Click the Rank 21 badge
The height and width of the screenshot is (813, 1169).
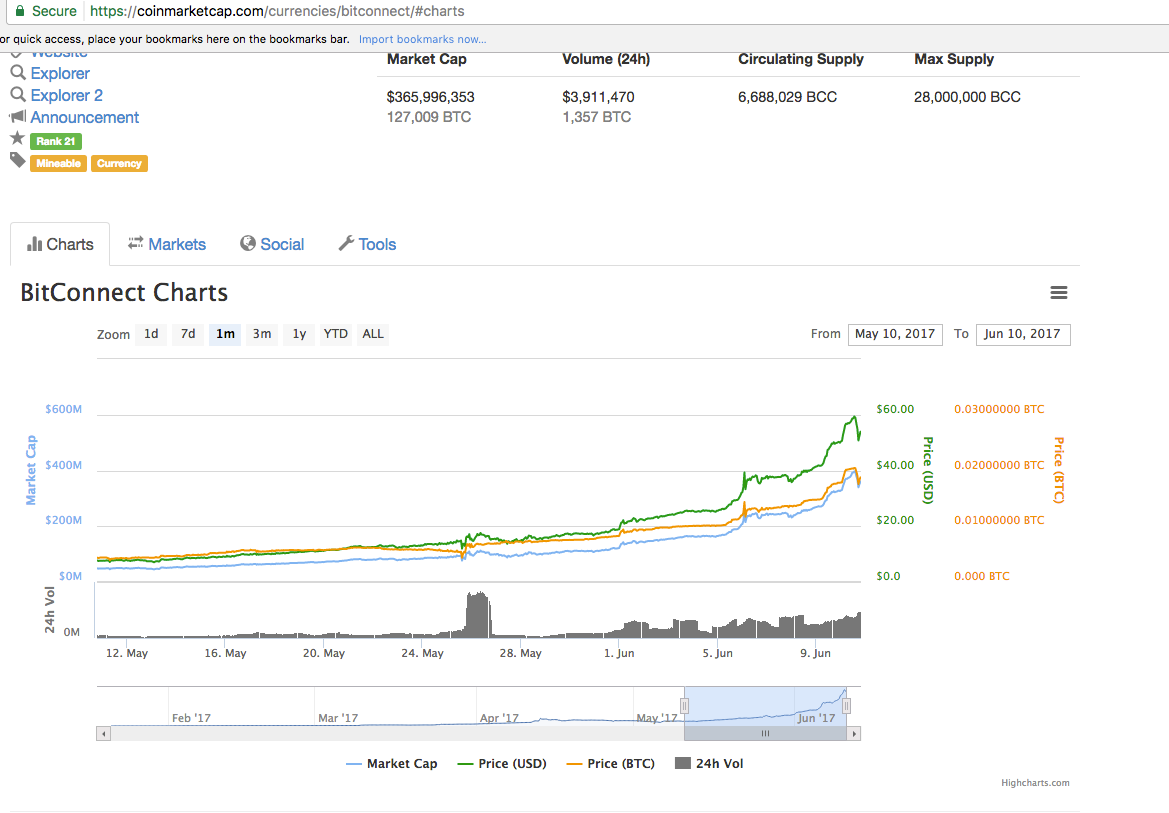coord(56,141)
